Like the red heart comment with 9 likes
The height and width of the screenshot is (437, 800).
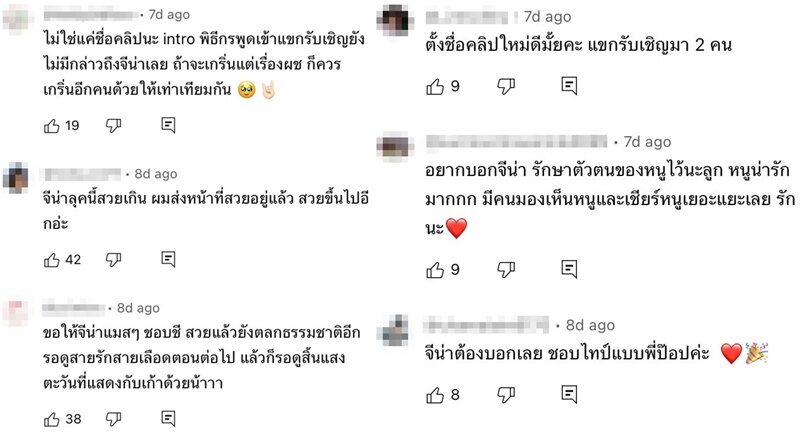pyautogui.click(x=435, y=269)
